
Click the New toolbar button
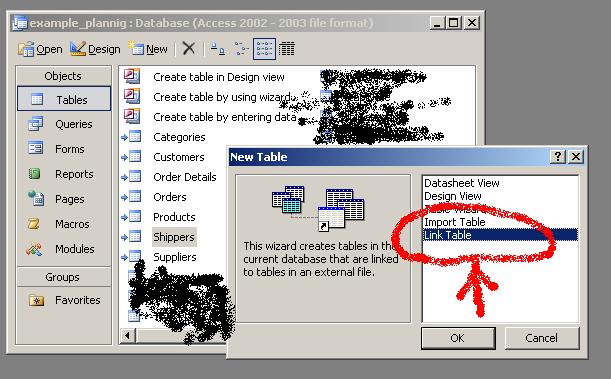pyautogui.click(x=148, y=49)
